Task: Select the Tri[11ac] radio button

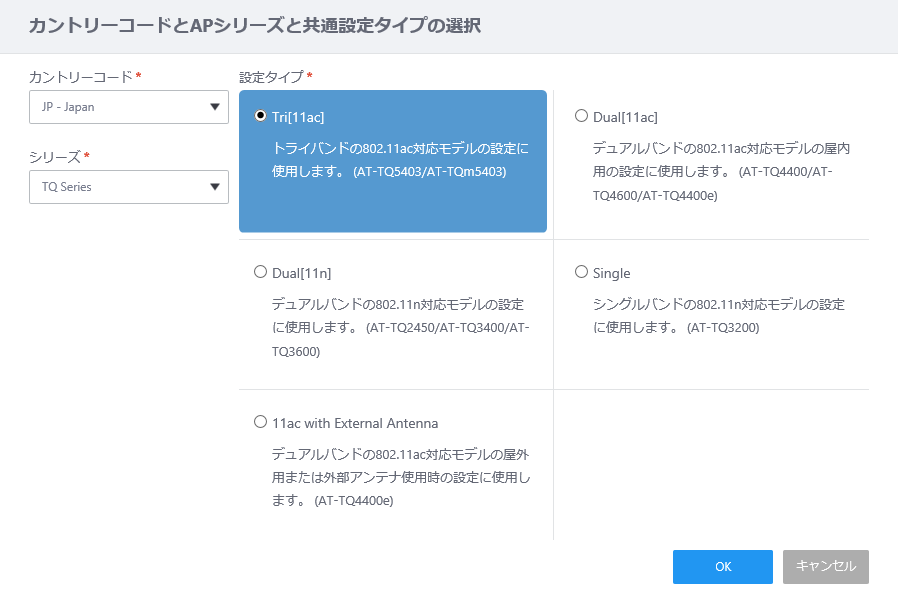Action: pos(261,116)
